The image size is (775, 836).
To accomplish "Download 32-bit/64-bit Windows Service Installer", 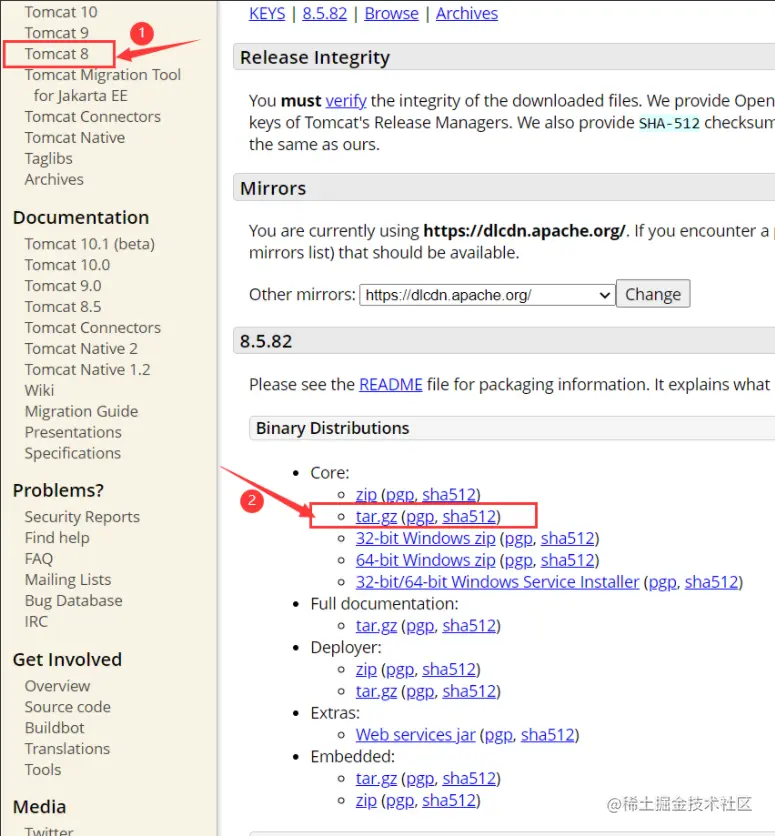I will click(x=497, y=582).
